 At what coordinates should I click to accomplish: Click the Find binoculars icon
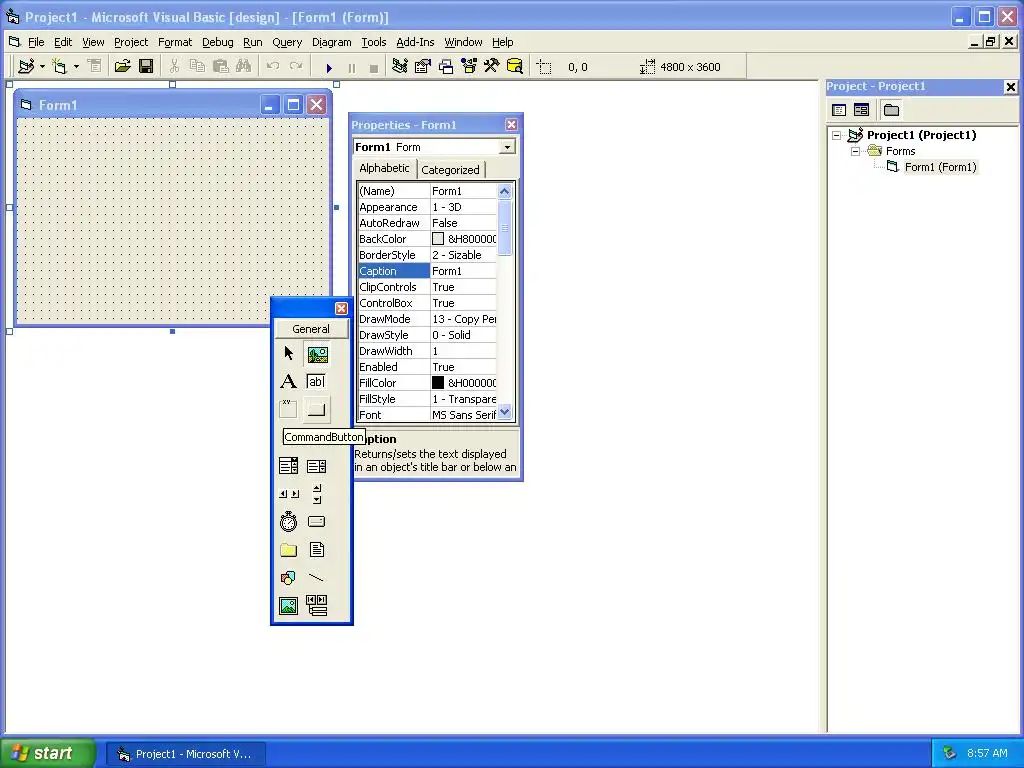244,67
